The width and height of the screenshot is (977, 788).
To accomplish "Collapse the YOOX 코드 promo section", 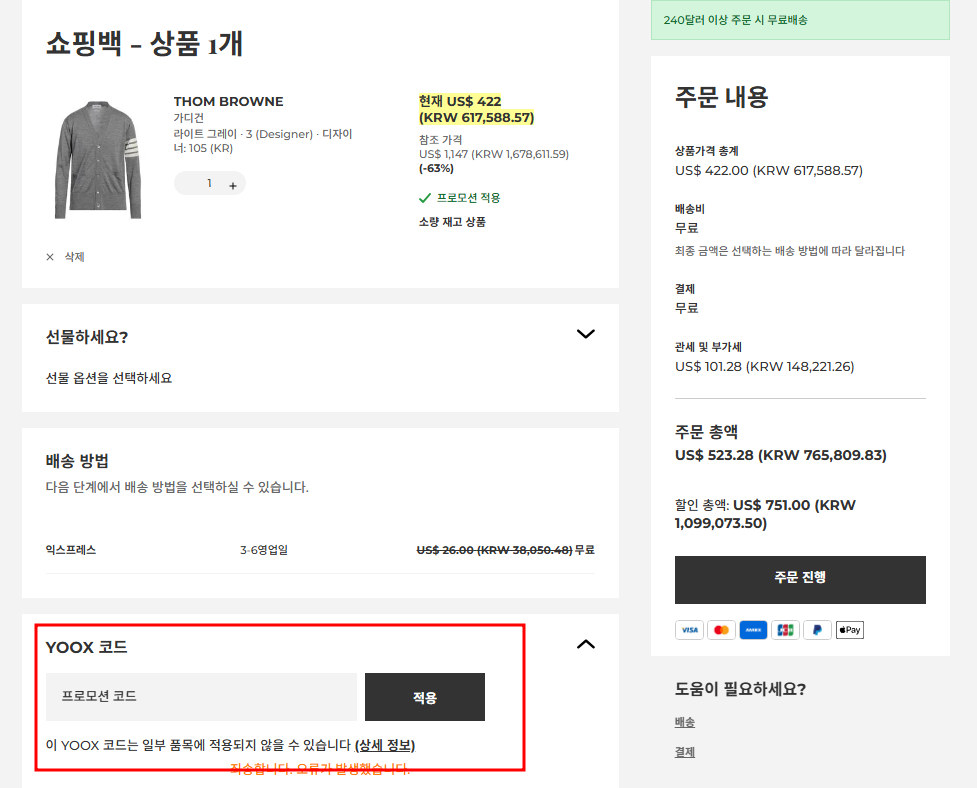I will pos(586,645).
